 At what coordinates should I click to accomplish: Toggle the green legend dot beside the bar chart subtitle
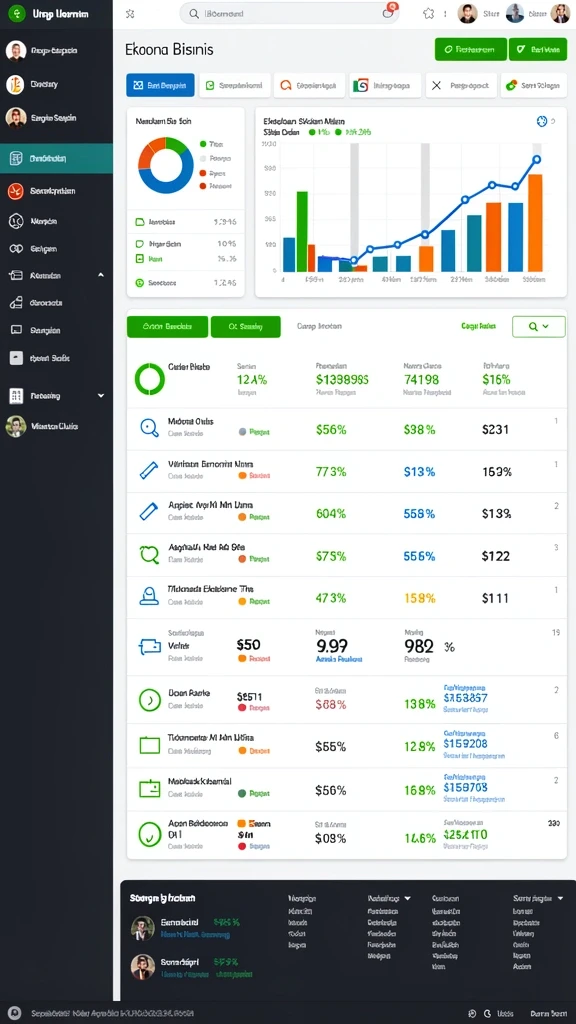312,132
